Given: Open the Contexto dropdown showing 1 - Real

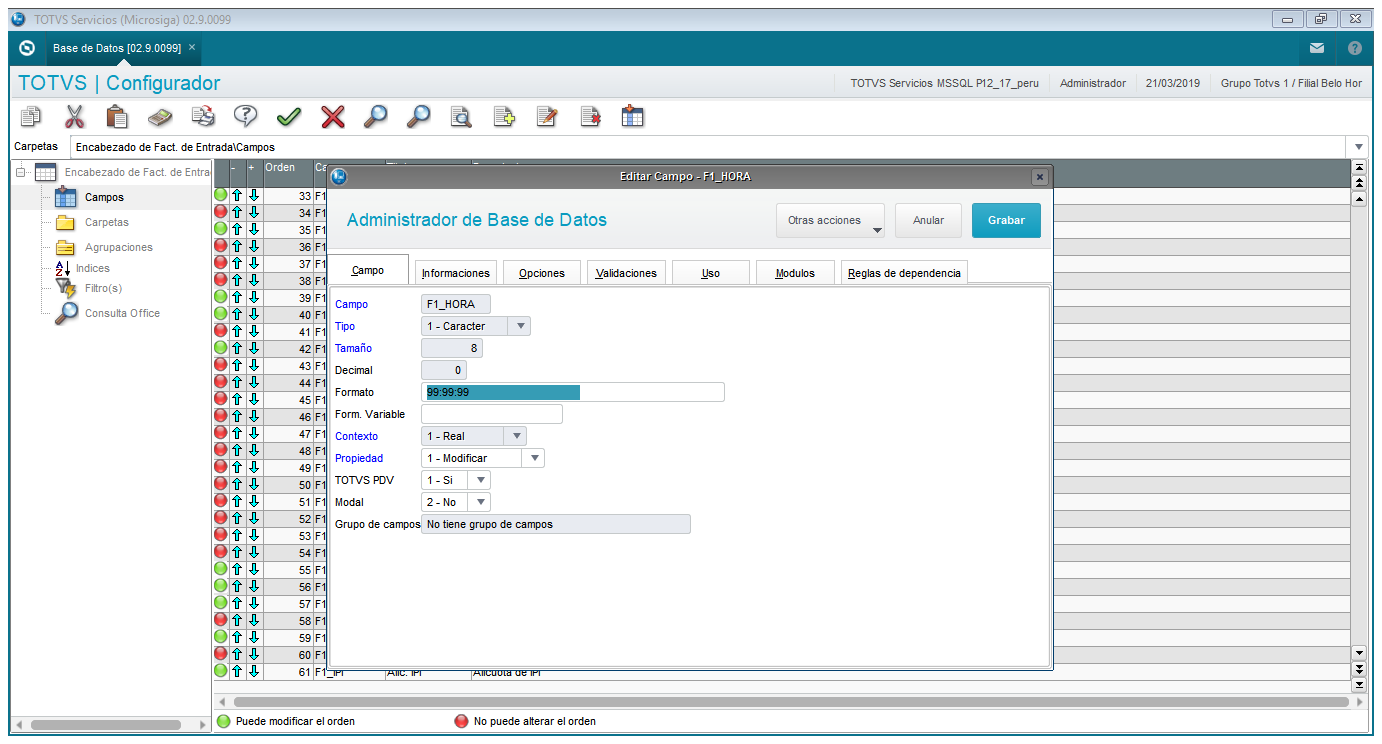Looking at the screenshot, I should (515, 436).
